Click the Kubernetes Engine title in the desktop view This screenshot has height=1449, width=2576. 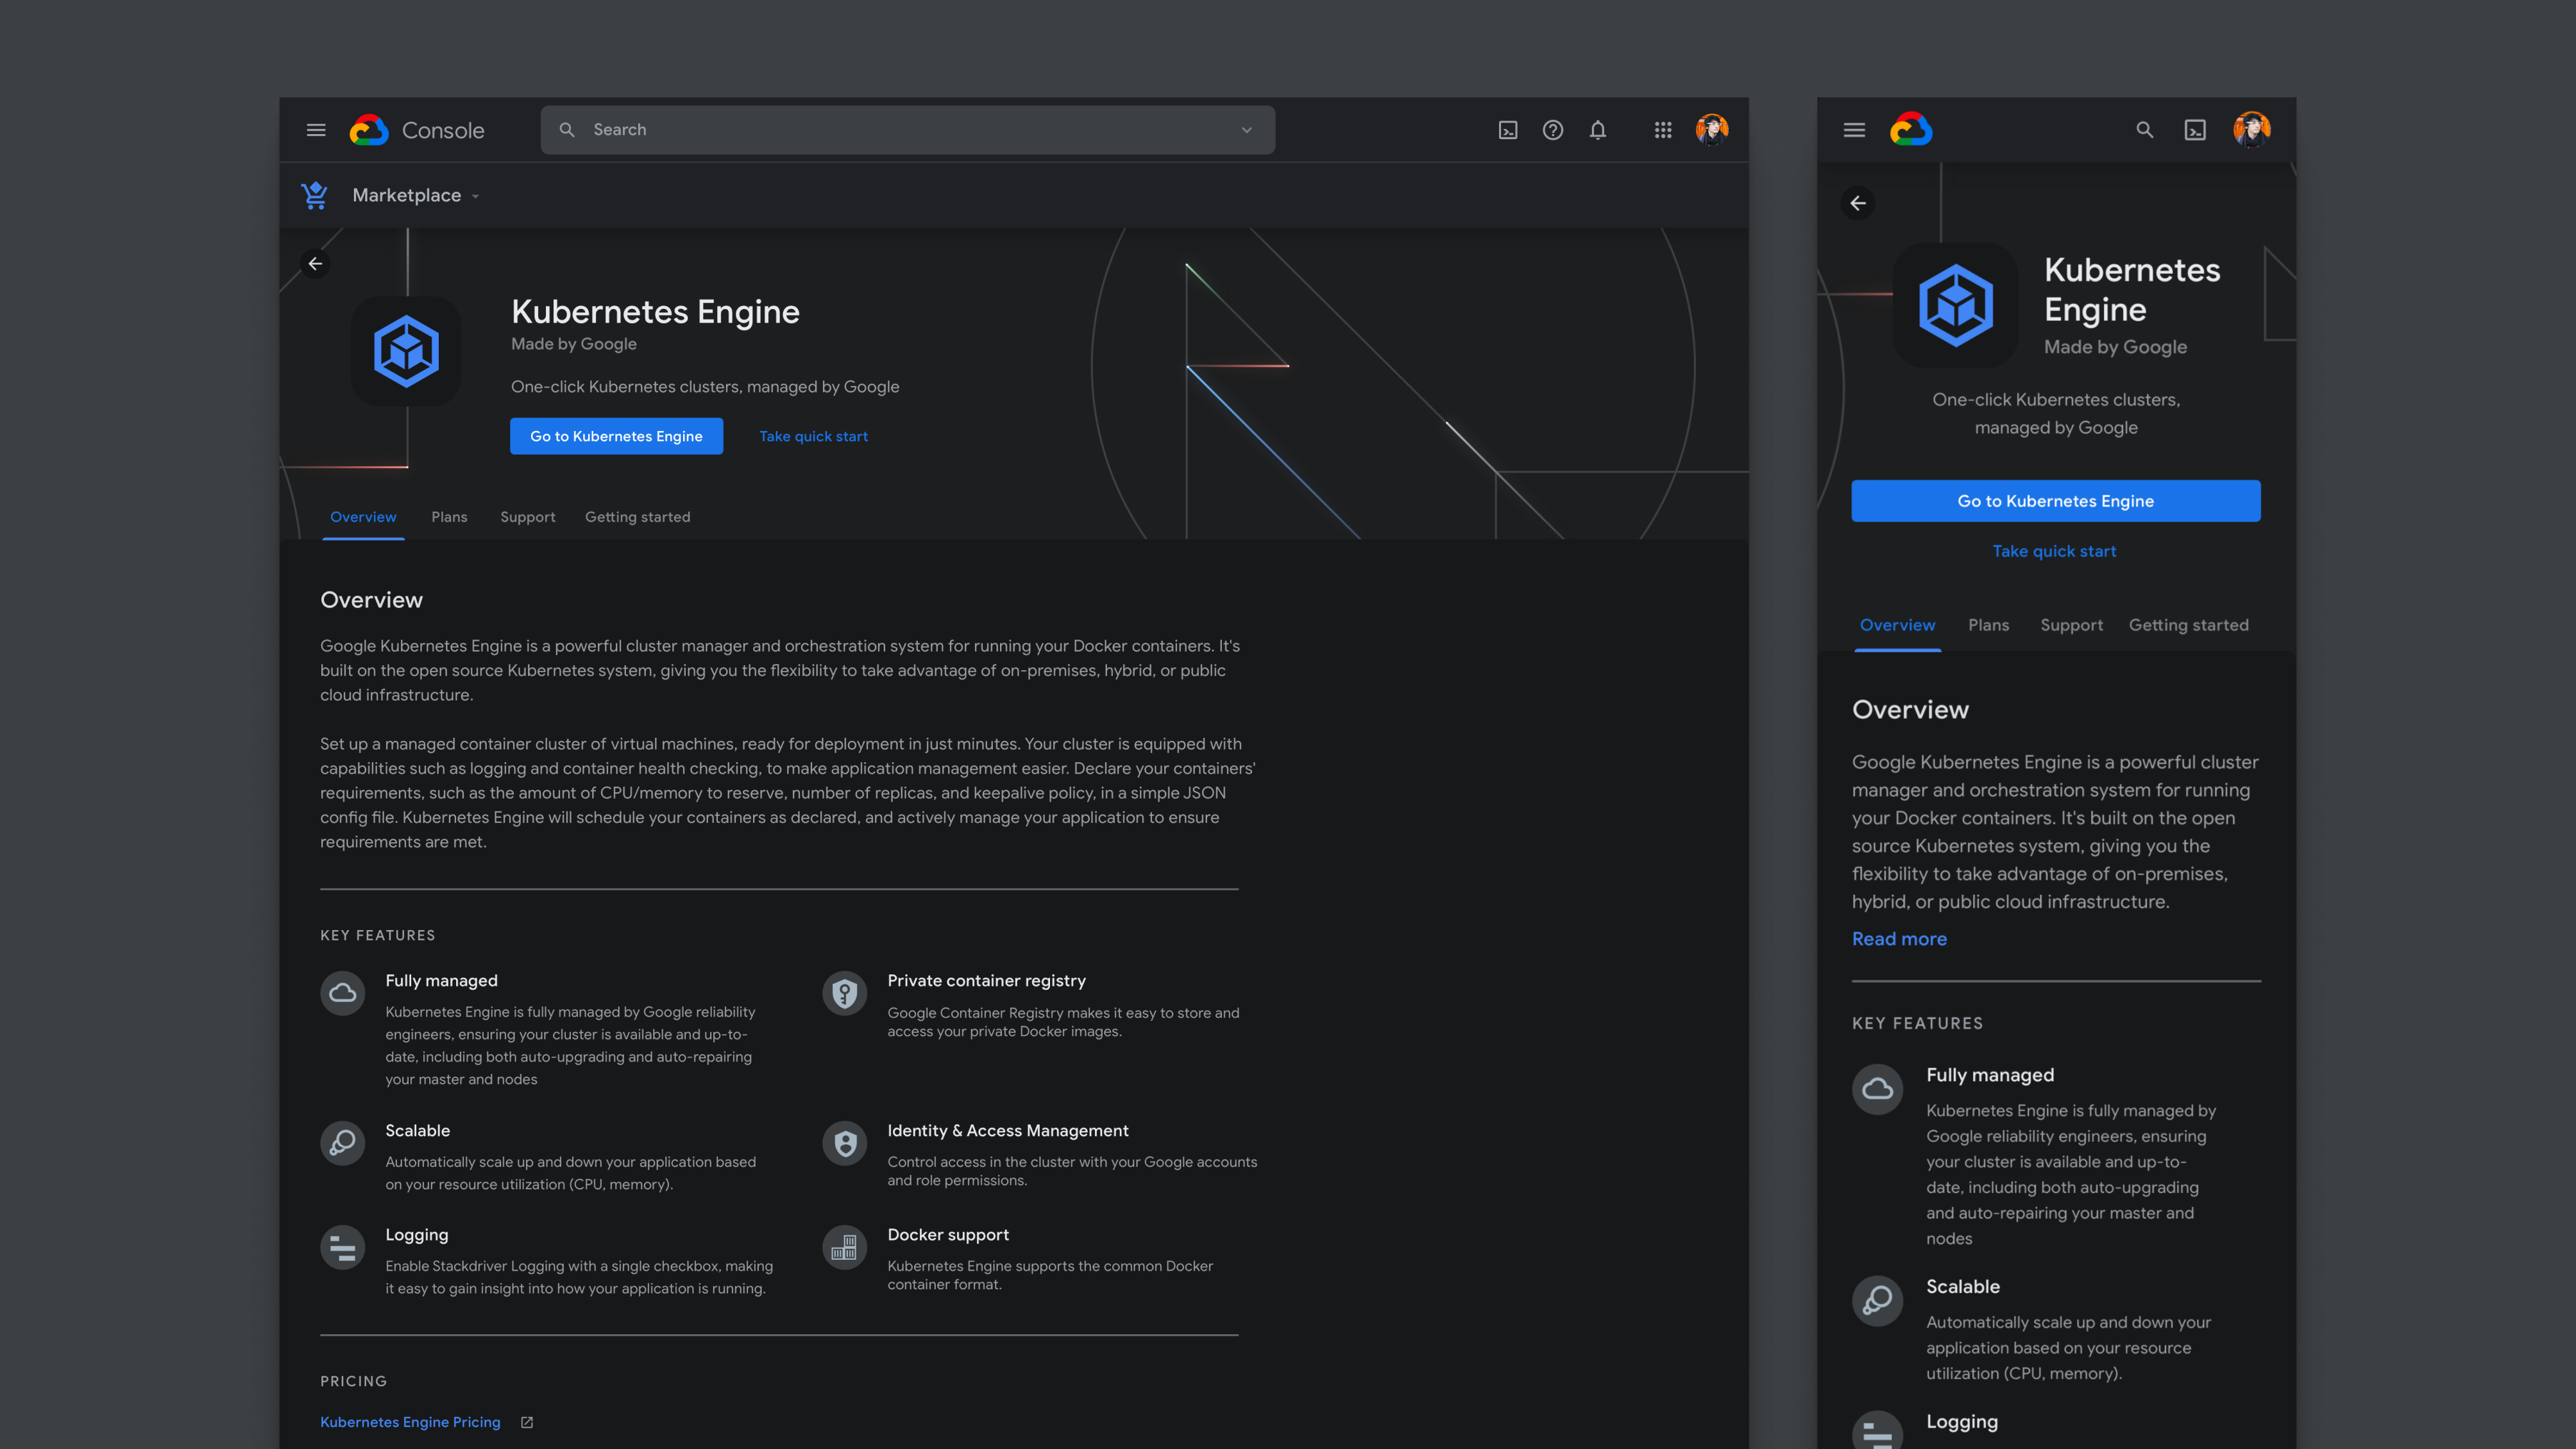pos(655,312)
